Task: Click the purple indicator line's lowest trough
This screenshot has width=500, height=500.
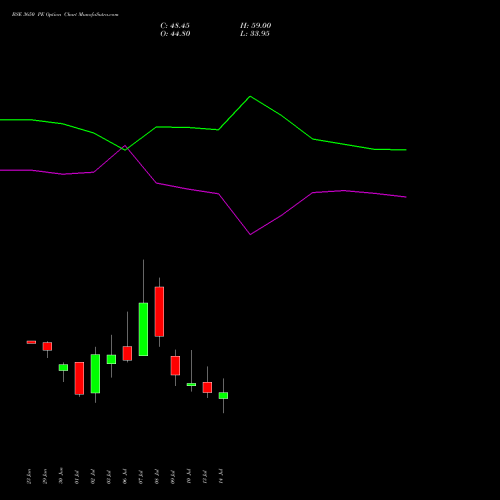Action: coord(250,234)
